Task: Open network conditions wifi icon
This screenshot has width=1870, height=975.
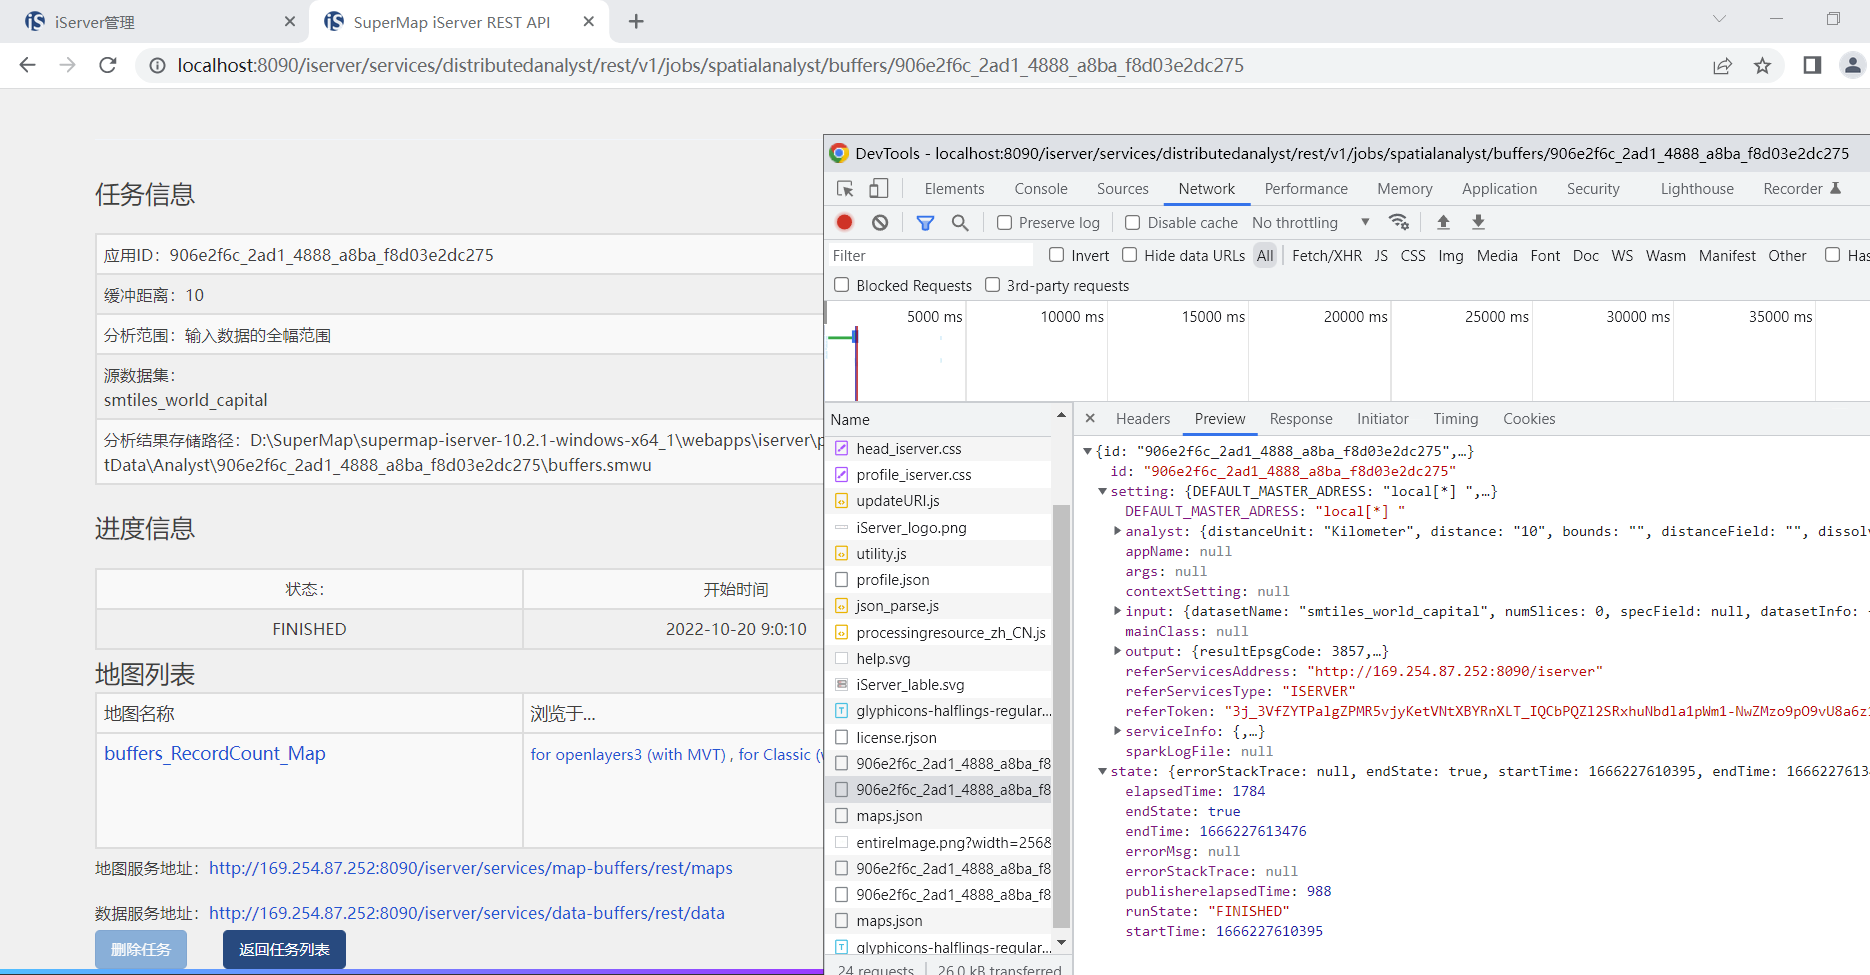Action: (1399, 222)
